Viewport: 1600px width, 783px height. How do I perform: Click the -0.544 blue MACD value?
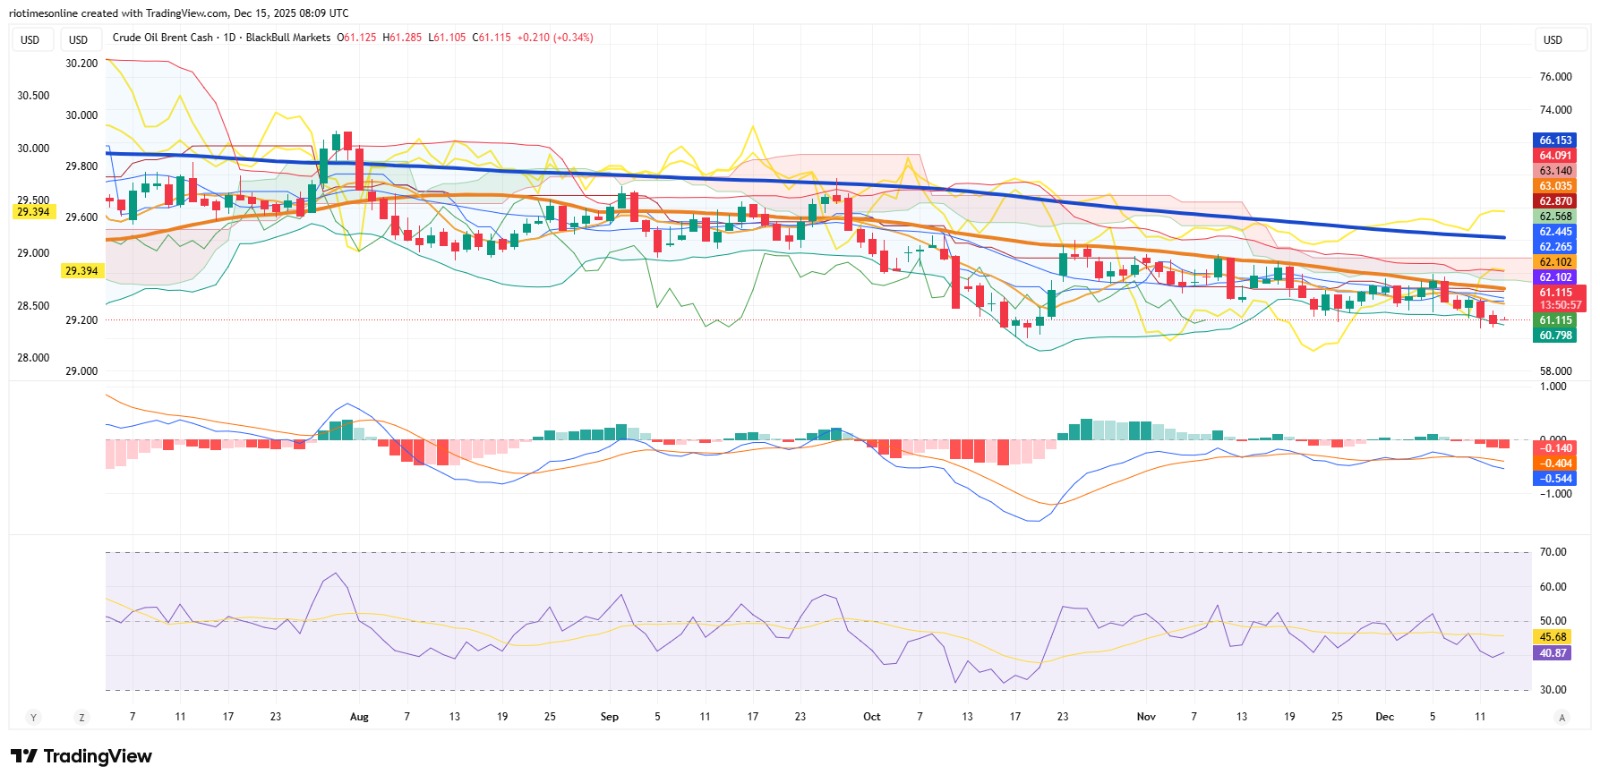(1555, 478)
